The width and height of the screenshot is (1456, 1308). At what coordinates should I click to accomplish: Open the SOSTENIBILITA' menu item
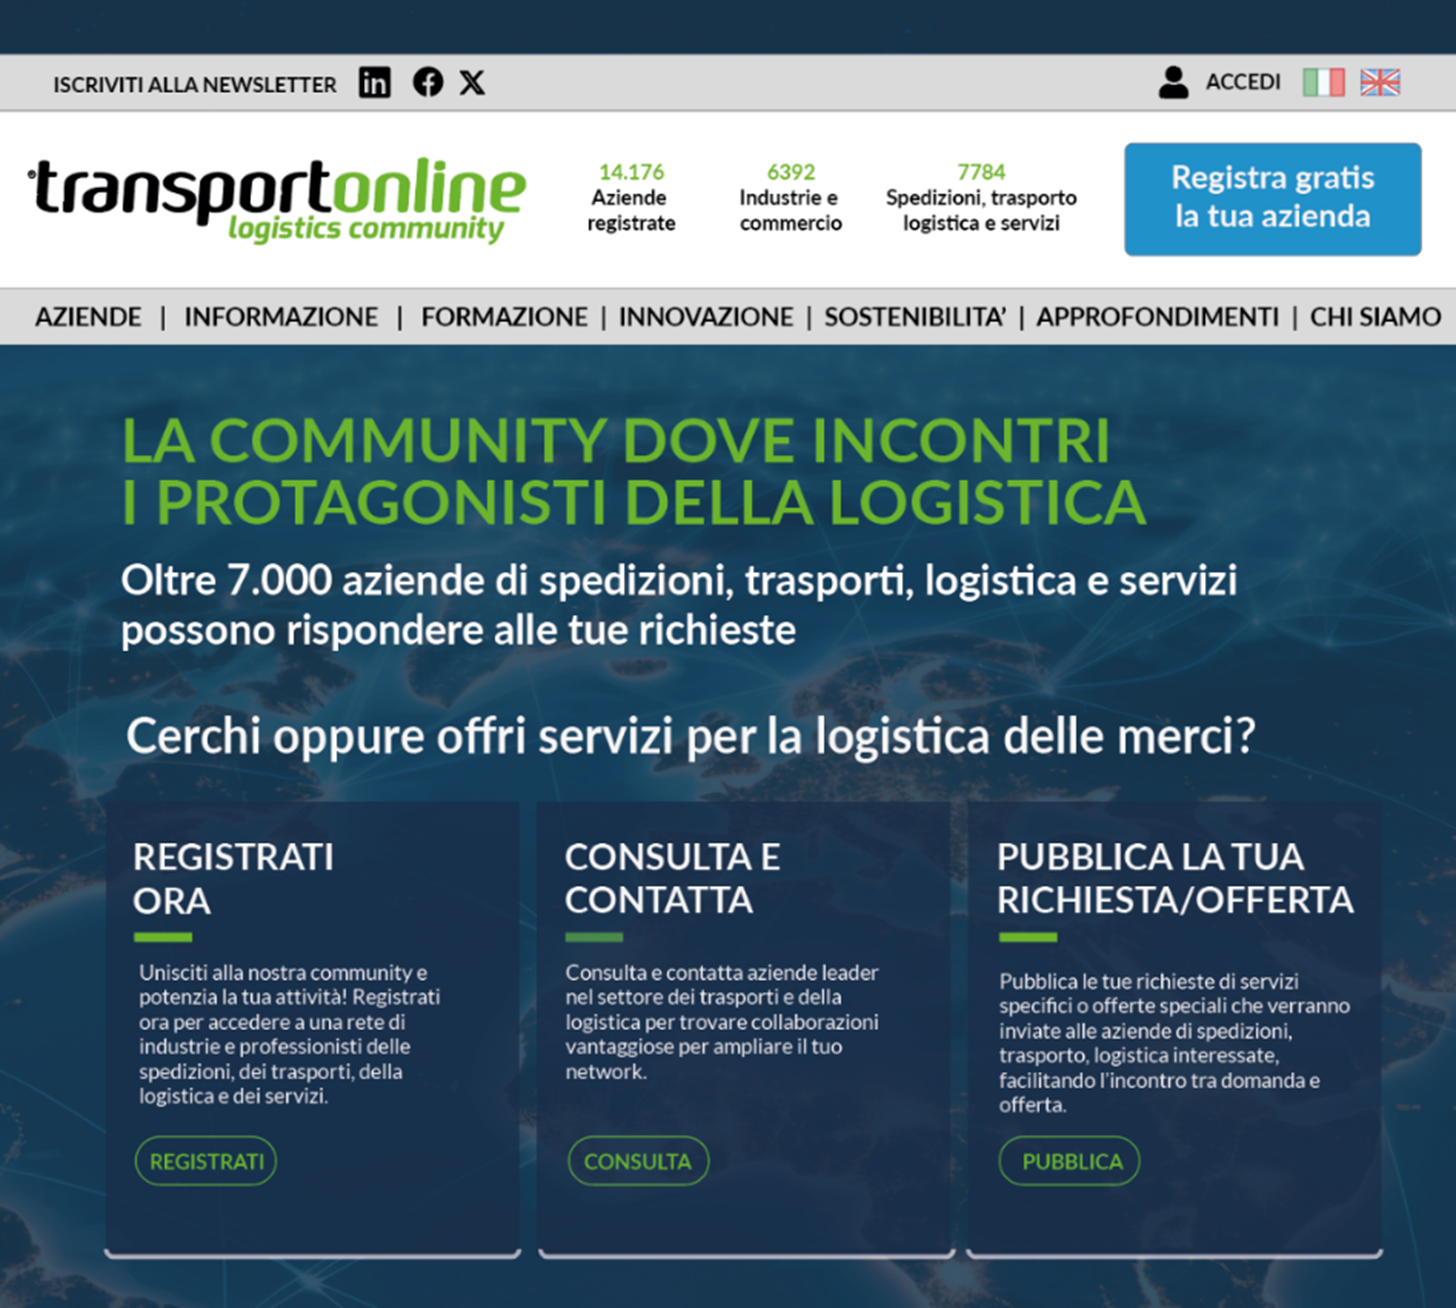(915, 317)
